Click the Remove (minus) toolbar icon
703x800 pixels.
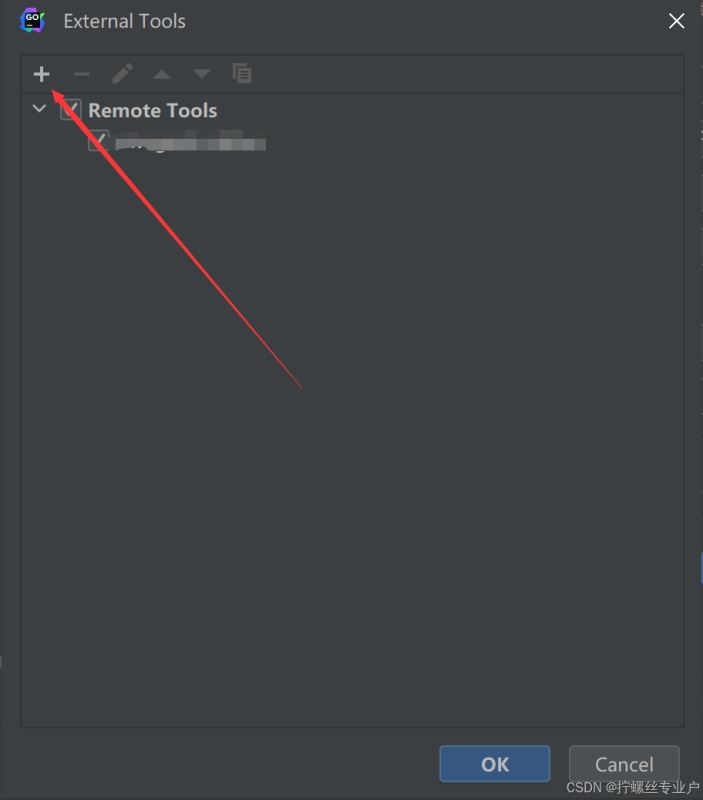tap(82, 74)
